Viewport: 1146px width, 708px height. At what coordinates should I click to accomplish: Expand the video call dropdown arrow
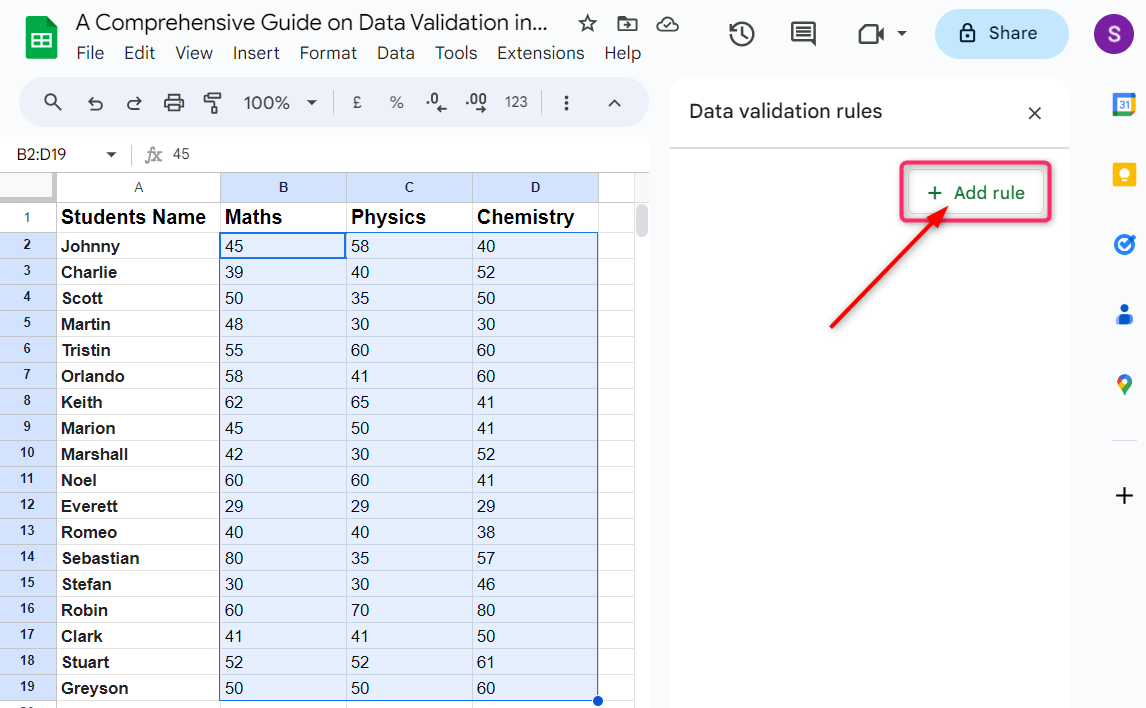pyautogui.click(x=902, y=34)
